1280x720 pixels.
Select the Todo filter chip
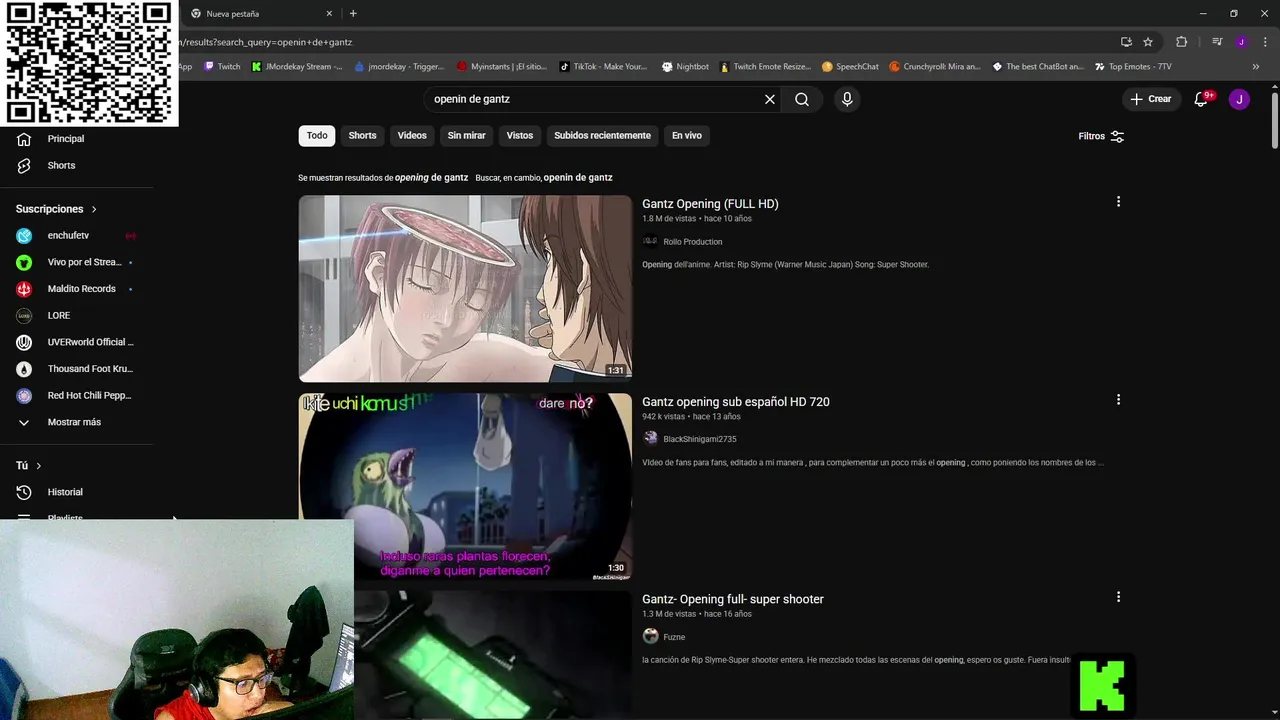coord(317,136)
